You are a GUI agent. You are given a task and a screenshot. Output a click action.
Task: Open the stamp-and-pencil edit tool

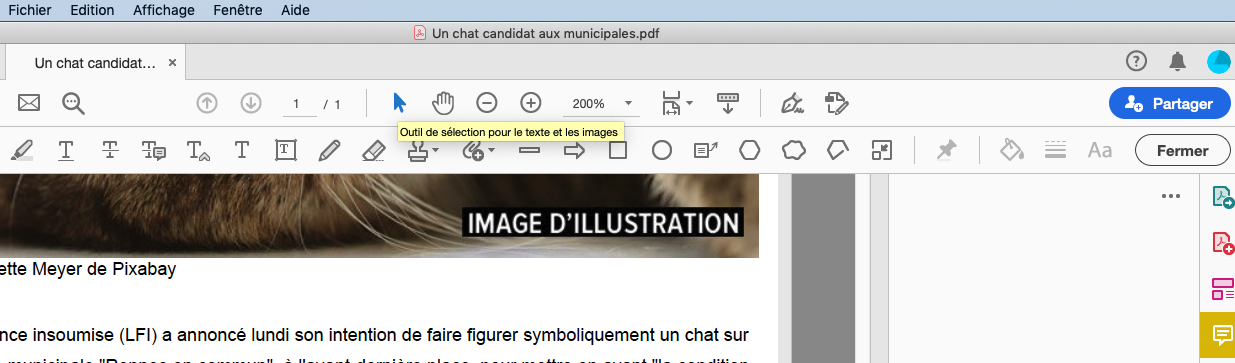tap(836, 102)
